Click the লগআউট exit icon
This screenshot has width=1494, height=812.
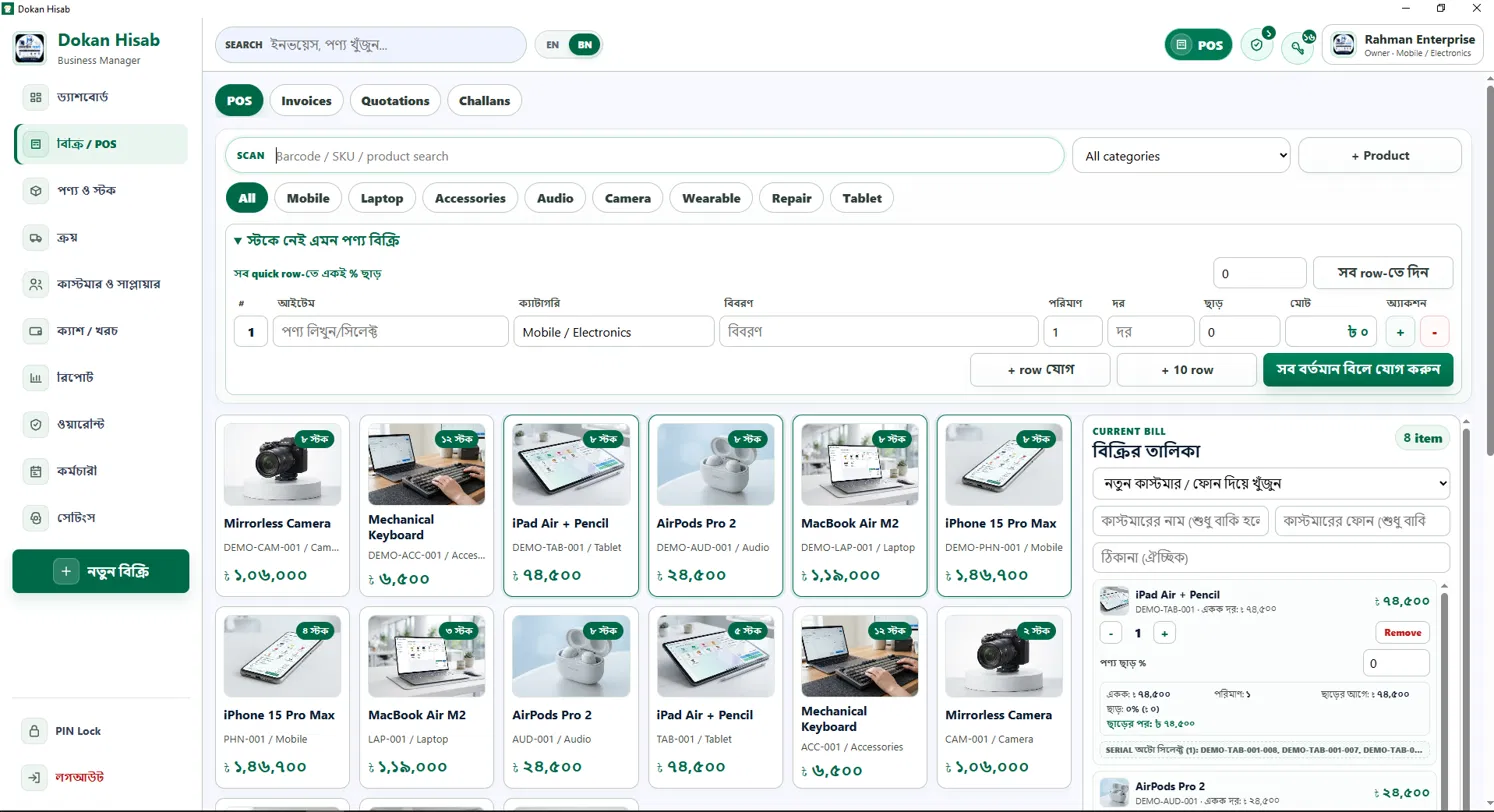click(34, 777)
